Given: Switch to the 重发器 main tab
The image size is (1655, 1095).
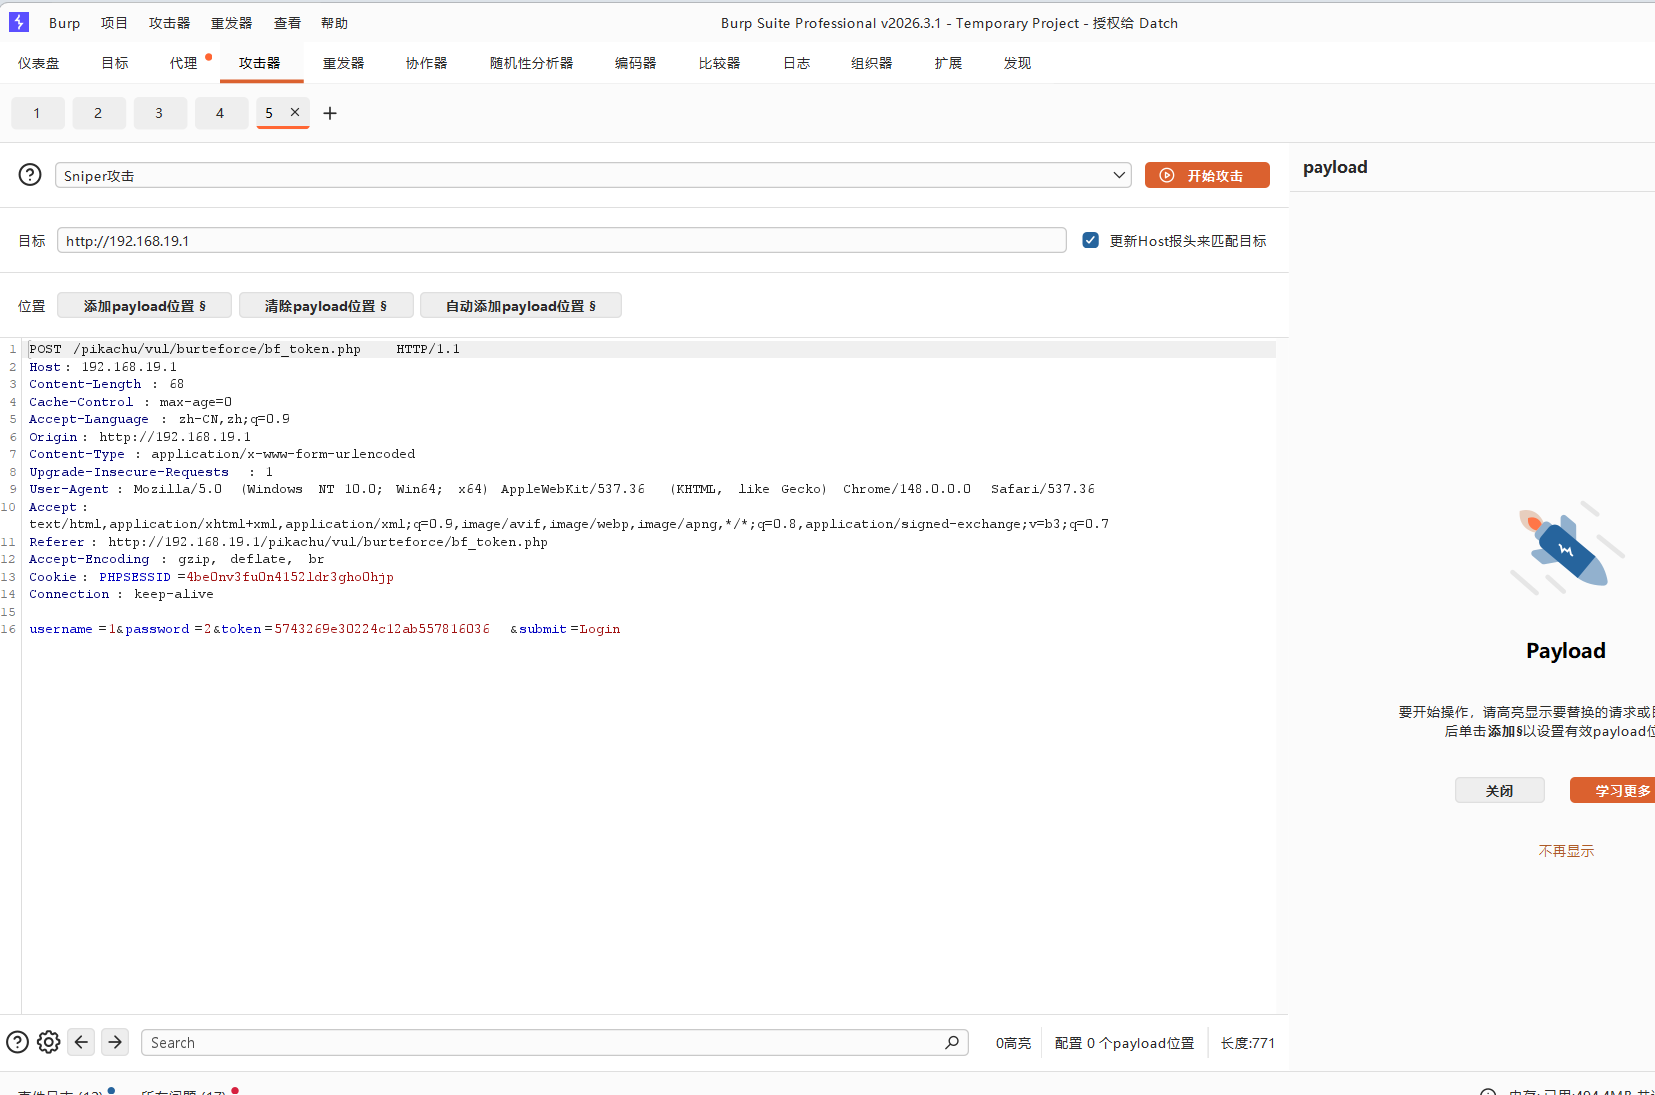Looking at the screenshot, I should click(x=343, y=63).
